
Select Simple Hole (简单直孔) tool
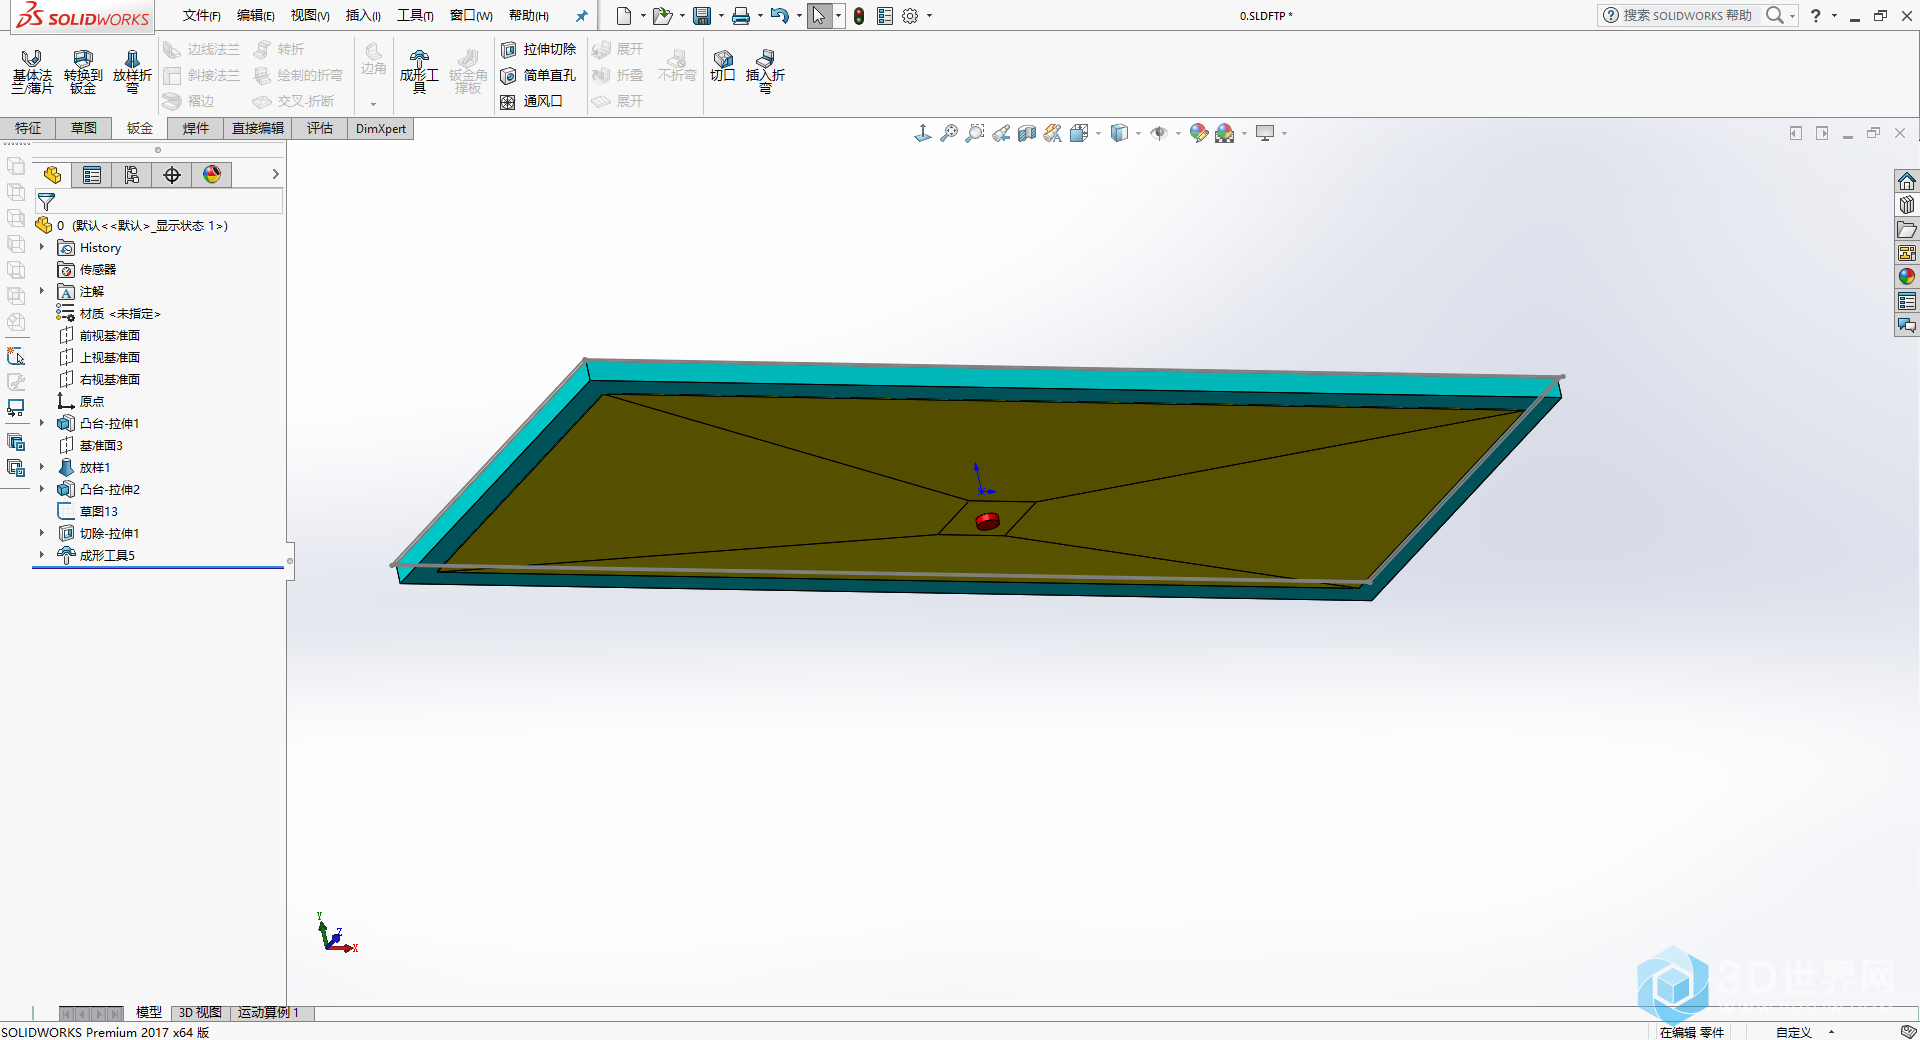pos(539,75)
